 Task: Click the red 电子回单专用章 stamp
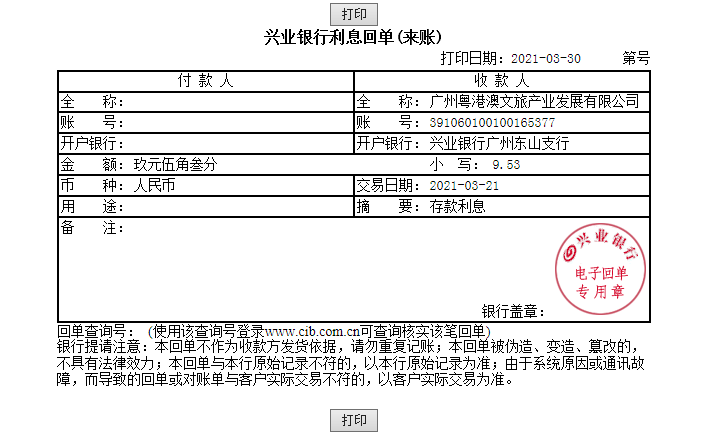coord(600,269)
